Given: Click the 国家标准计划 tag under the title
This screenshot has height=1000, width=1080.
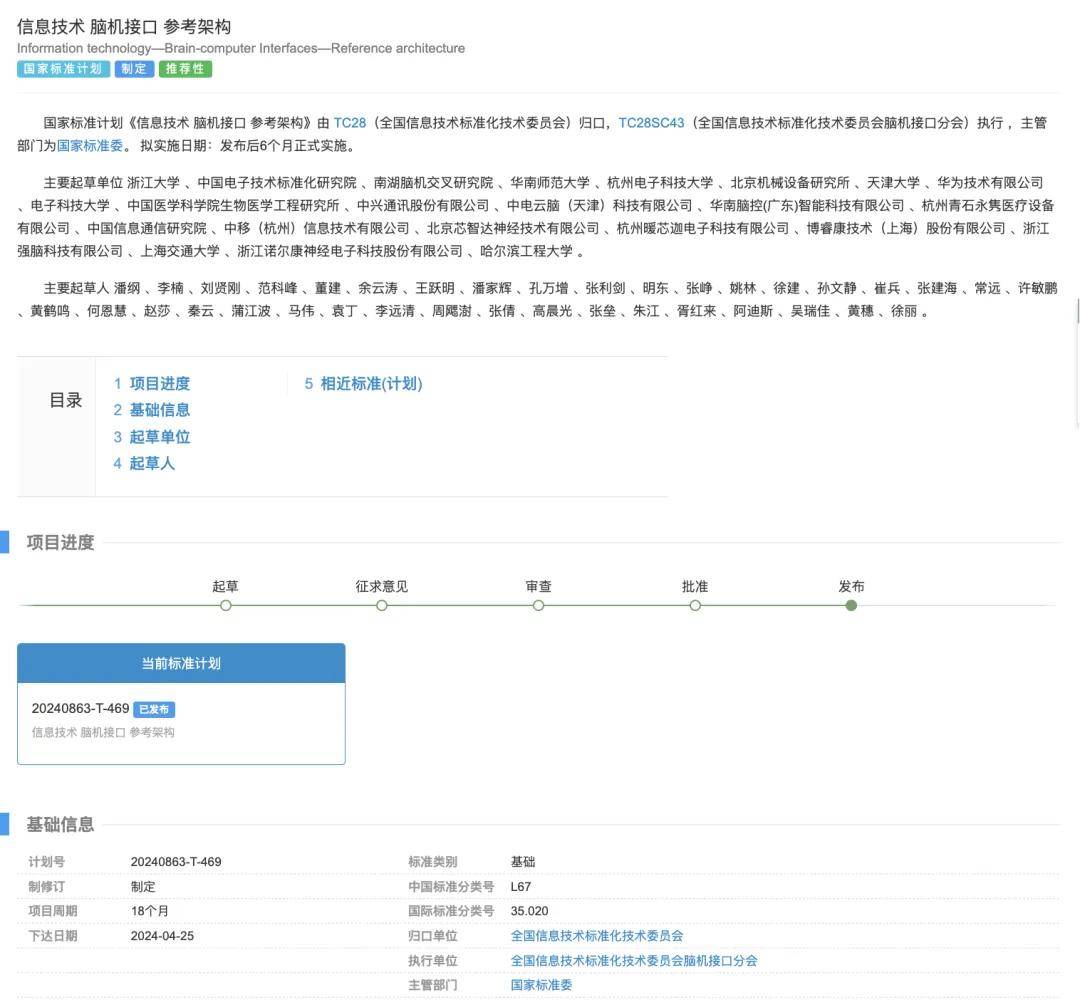Looking at the screenshot, I should pos(62,69).
